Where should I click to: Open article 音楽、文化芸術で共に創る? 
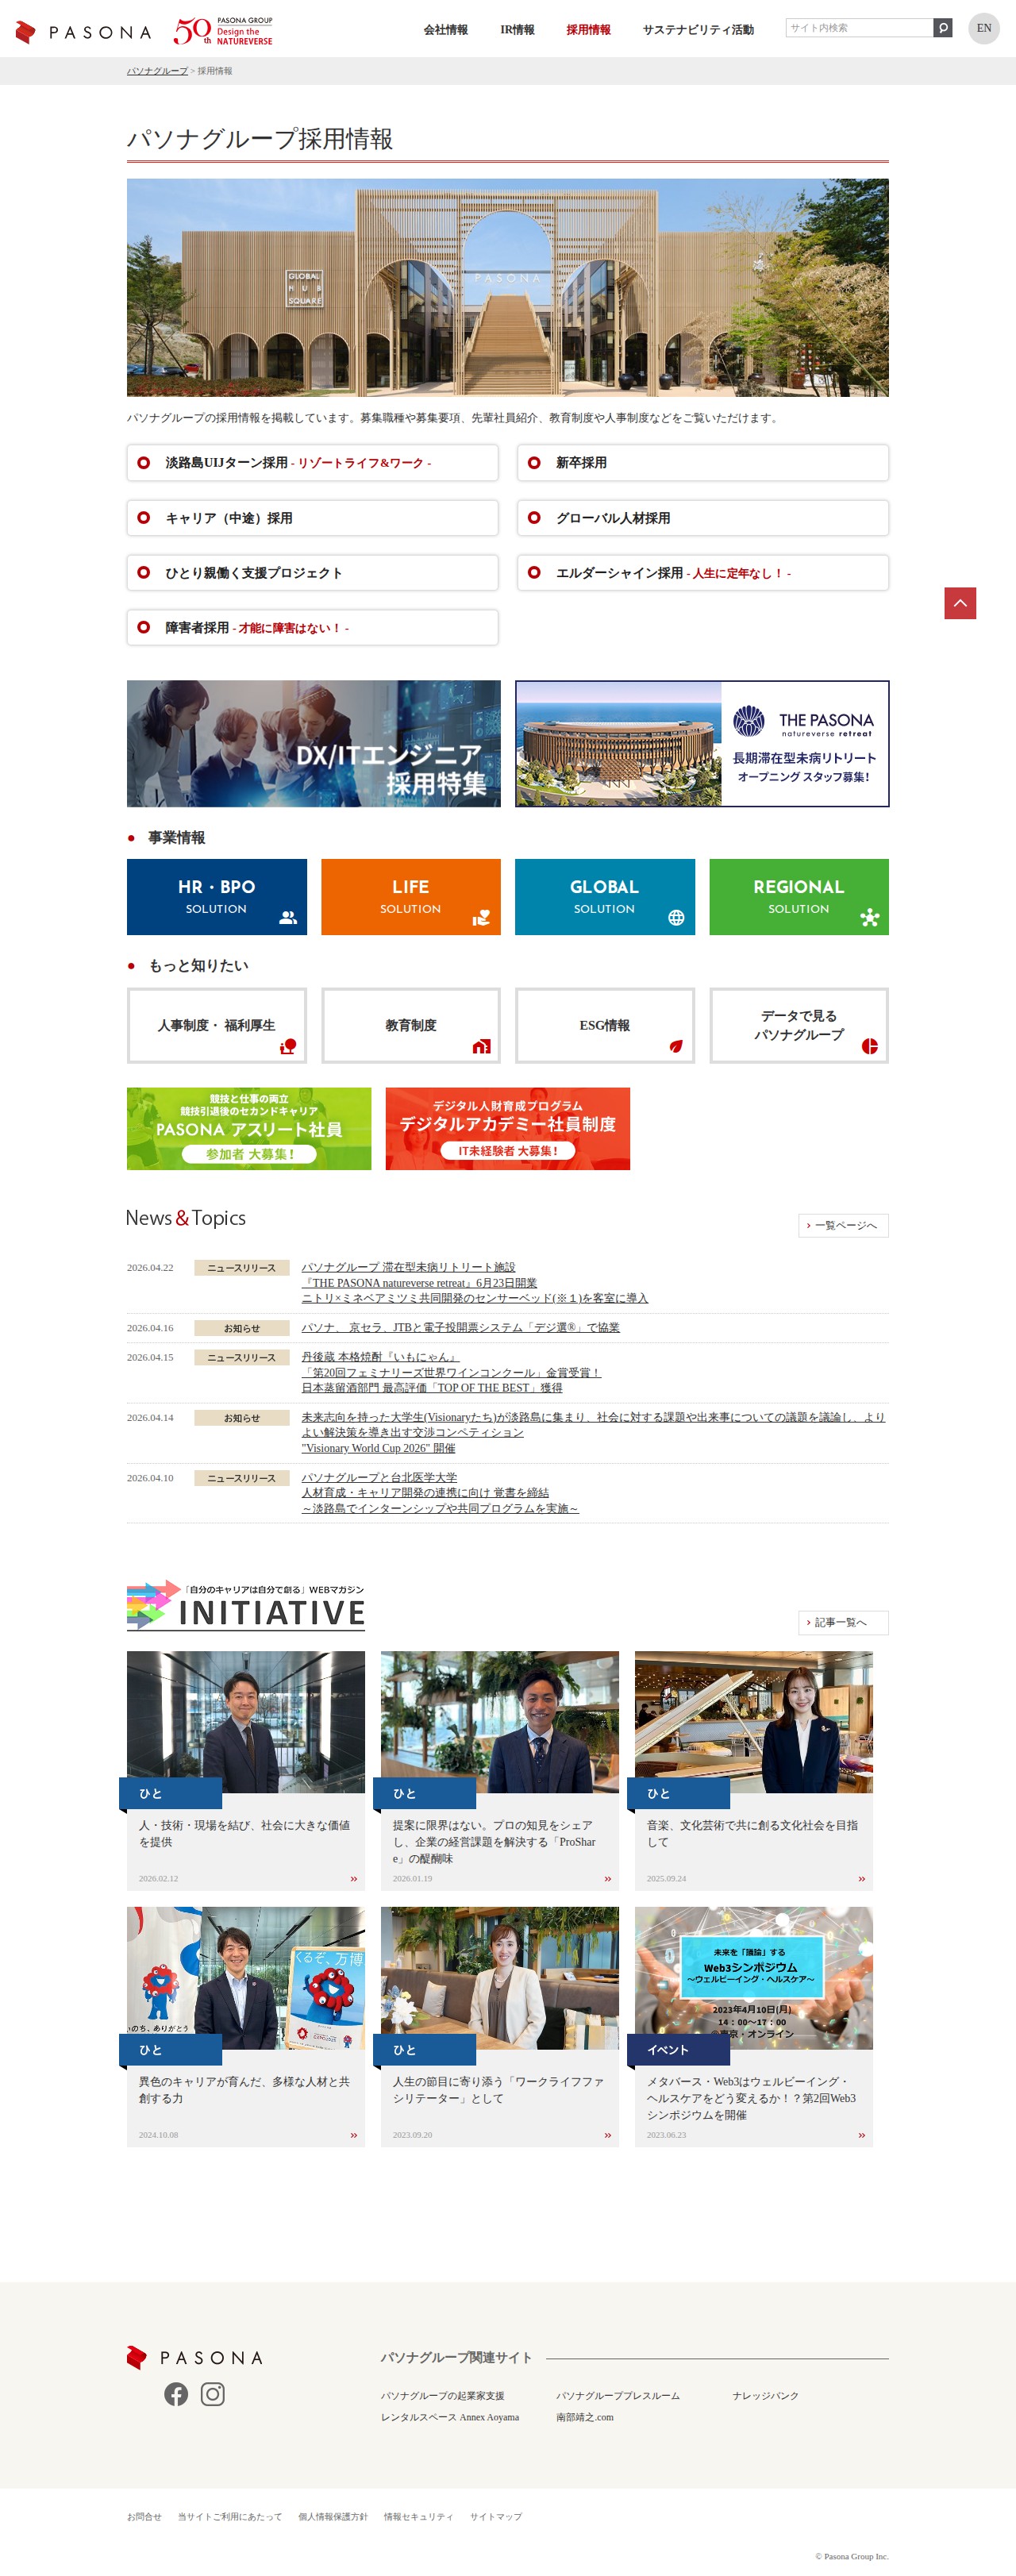[x=754, y=1770]
